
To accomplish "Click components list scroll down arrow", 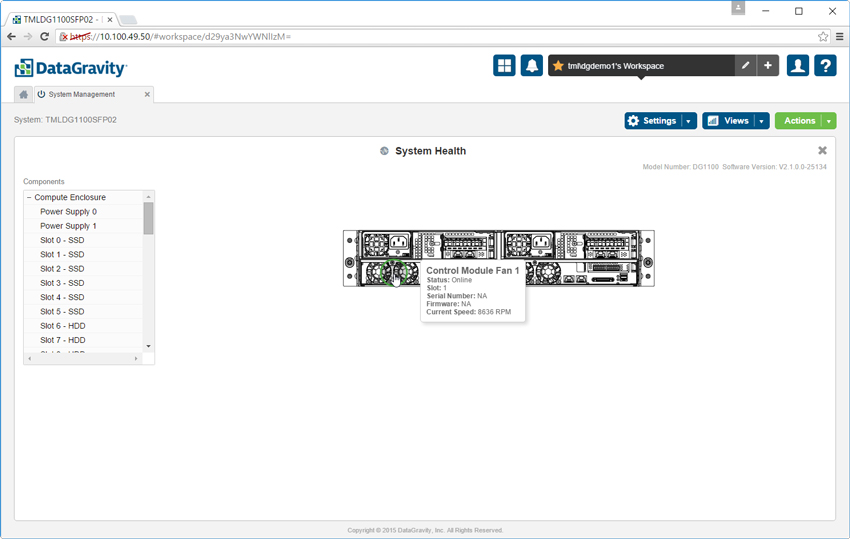I will (149, 346).
